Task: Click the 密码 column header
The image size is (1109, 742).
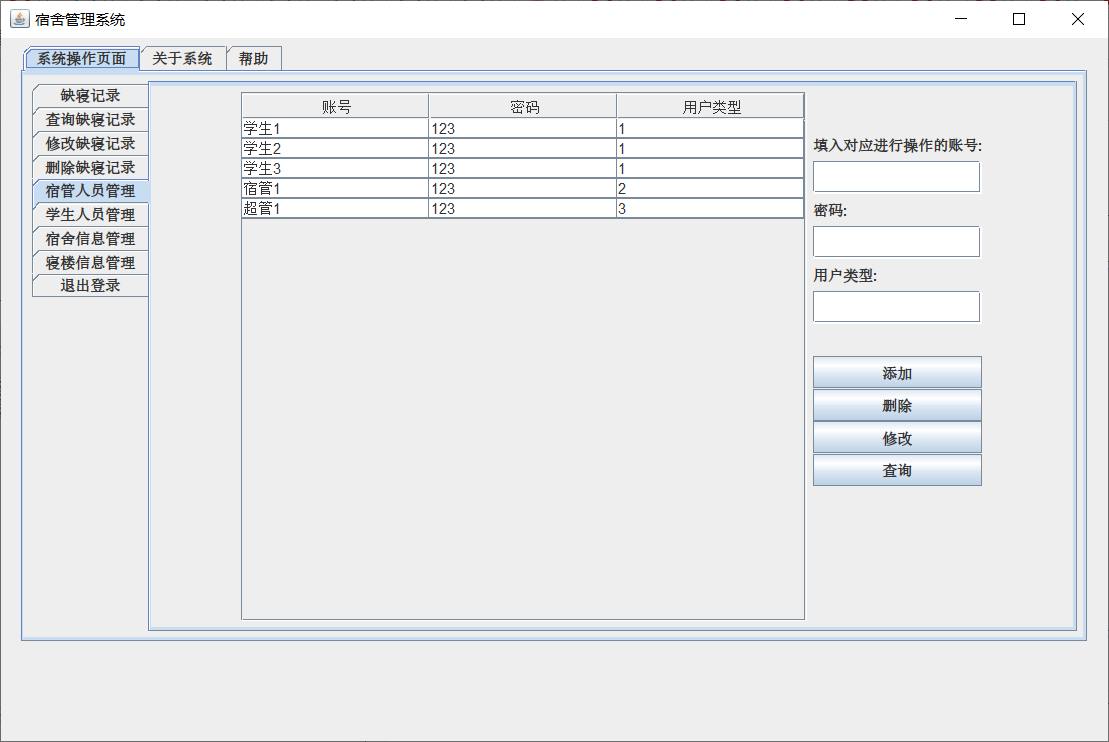Action: coord(521,104)
